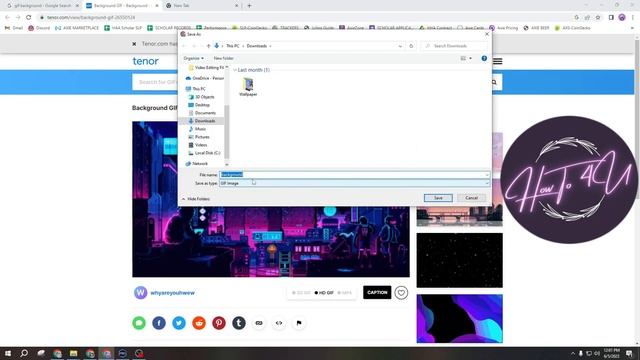This screenshot has height=360, width=640.
Task: Click Downloads in the breadcrumb path
Action: coord(256,46)
